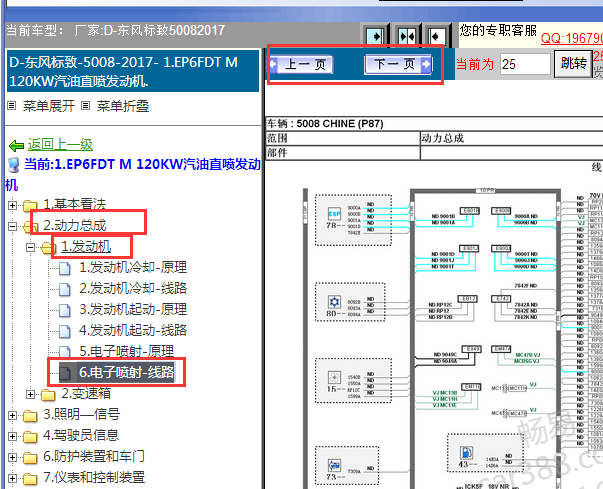This screenshot has height=489, width=603.
Task: Open 1.发动机冷却-原理 document
Action: pyautogui.click(x=133, y=268)
